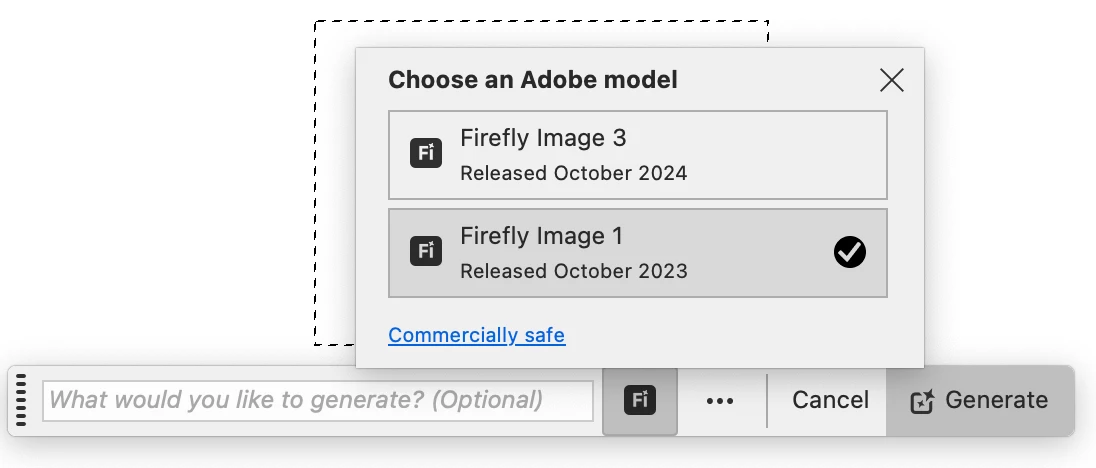
Task: Click the checkmark on Firefly Image 1
Action: point(850,253)
